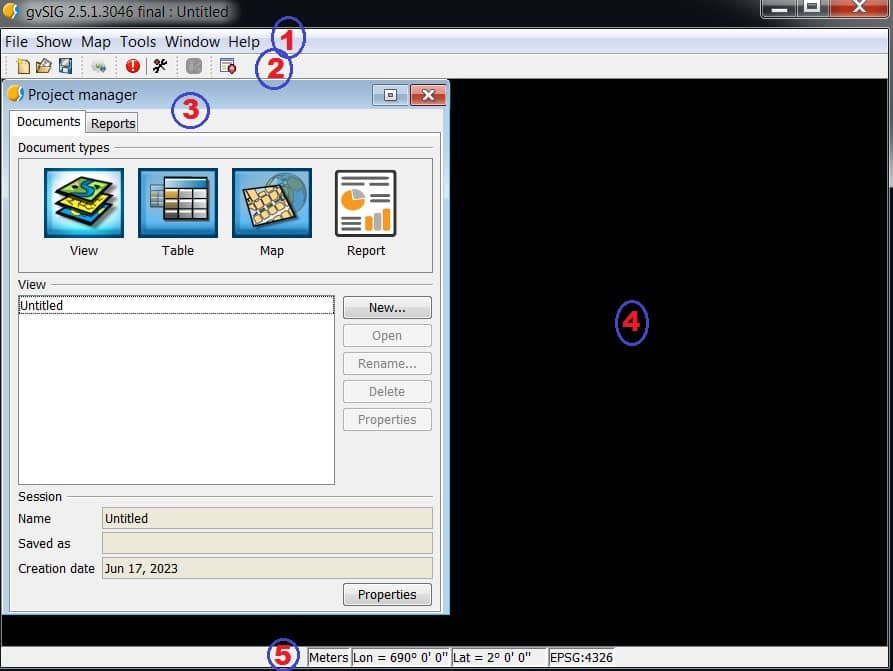The width and height of the screenshot is (893, 671).
Task: Select the View document type icon
Action: pyautogui.click(x=84, y=203)
